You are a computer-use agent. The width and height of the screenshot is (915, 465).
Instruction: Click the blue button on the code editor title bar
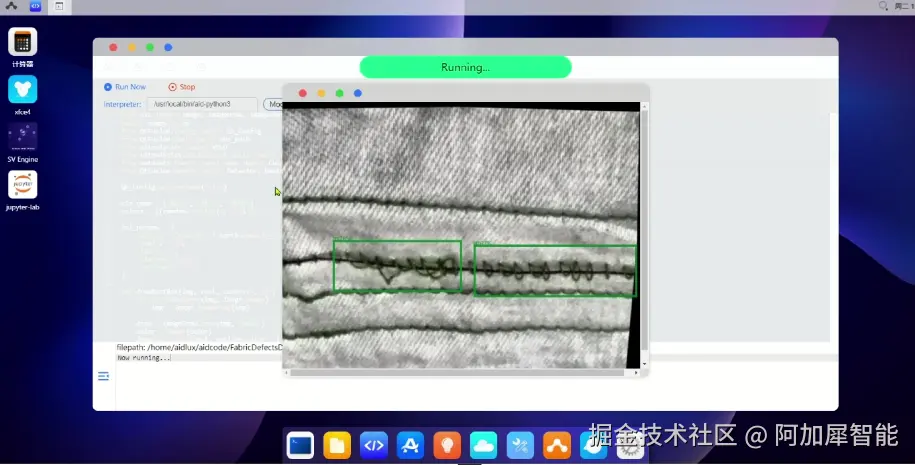[168, 47]
